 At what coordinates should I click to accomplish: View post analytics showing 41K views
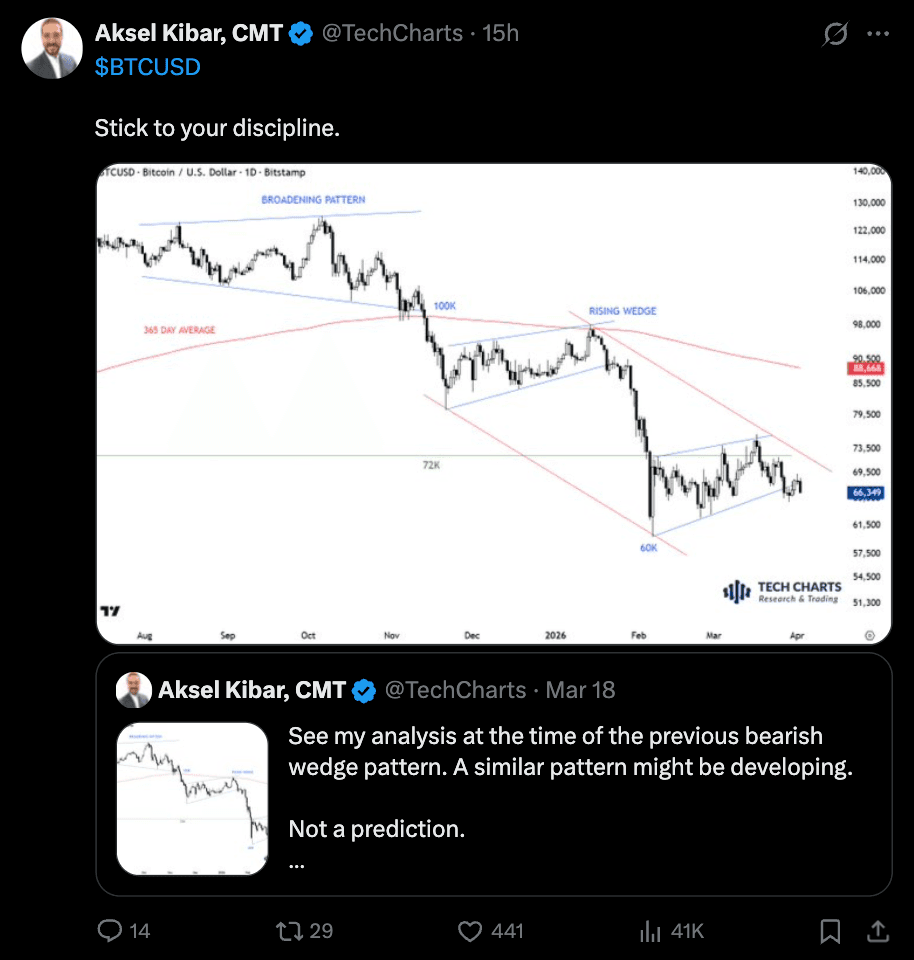(650, 931)
